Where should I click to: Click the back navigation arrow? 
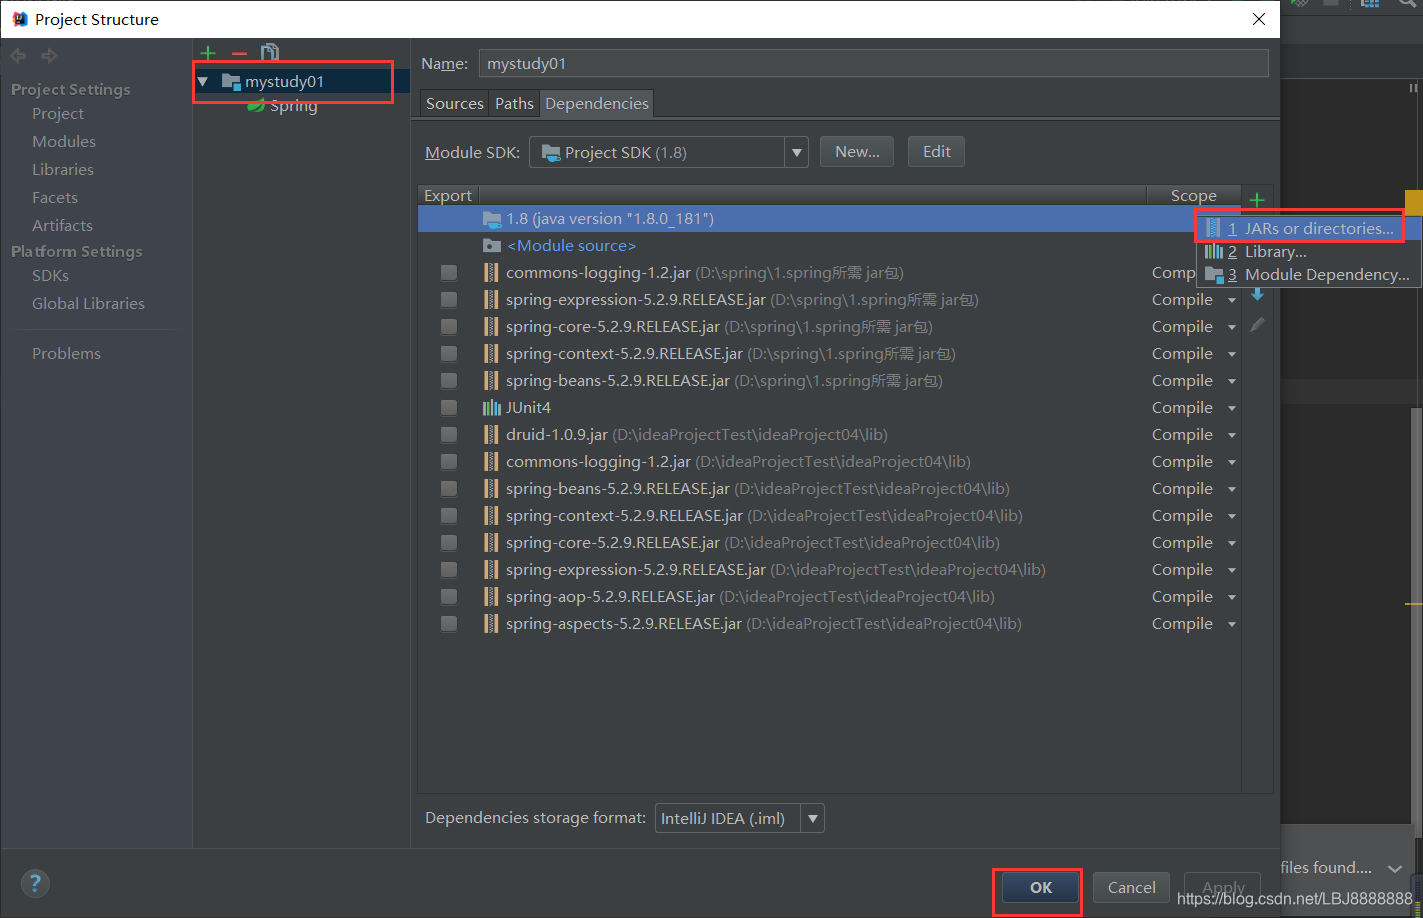[x=18, y=56]
